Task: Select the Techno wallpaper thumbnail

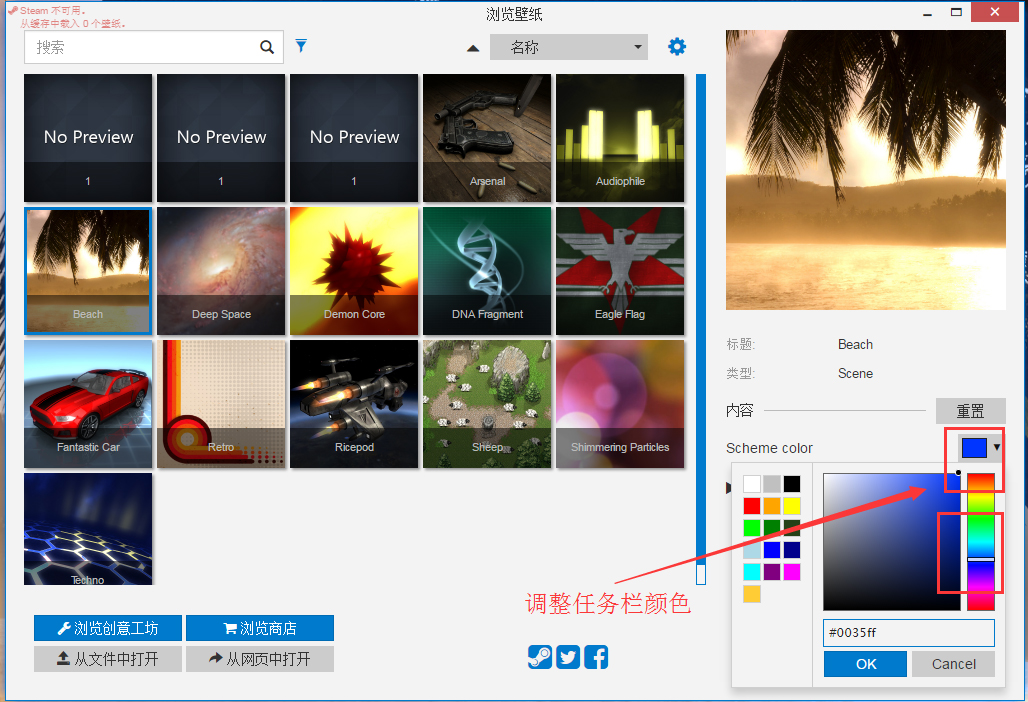Action: tap(88, 529)
